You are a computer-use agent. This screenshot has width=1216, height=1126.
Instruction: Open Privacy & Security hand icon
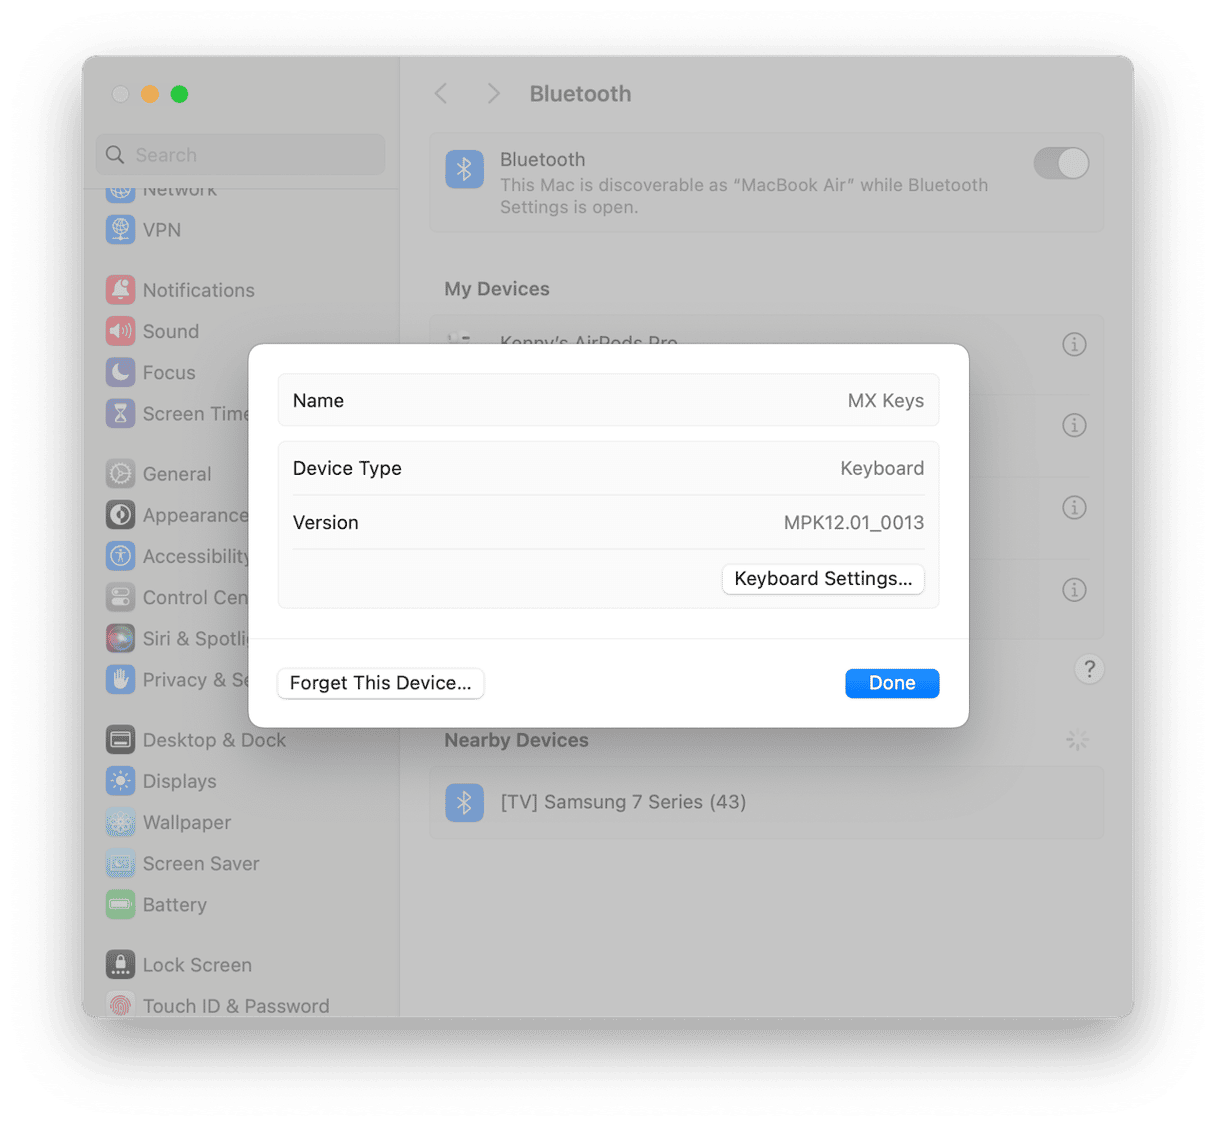click(x=120, y=679)
